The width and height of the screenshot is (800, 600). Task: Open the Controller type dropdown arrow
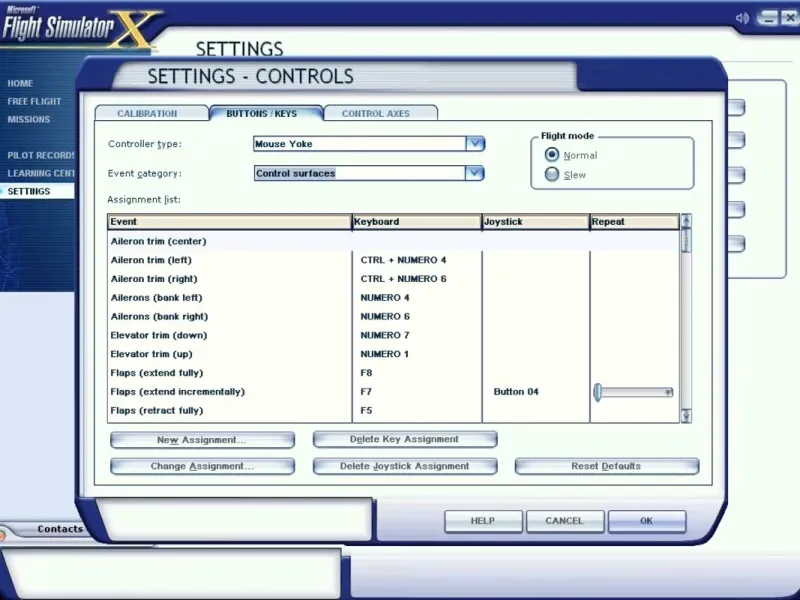point(475,144)
